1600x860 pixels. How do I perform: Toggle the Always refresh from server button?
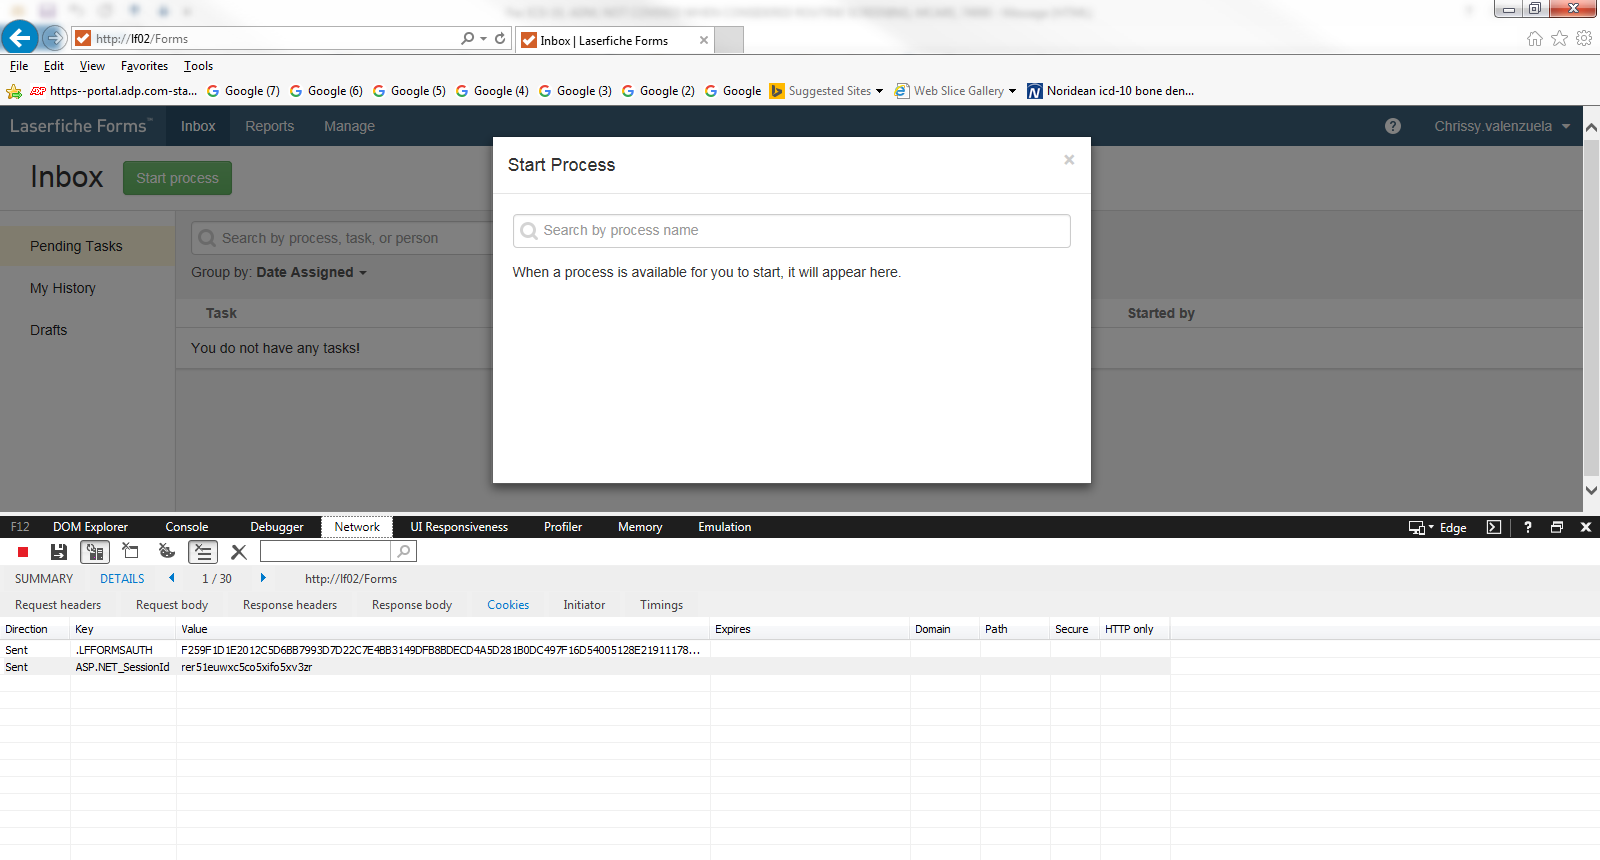pyautogui.click(x=95, y=552)
